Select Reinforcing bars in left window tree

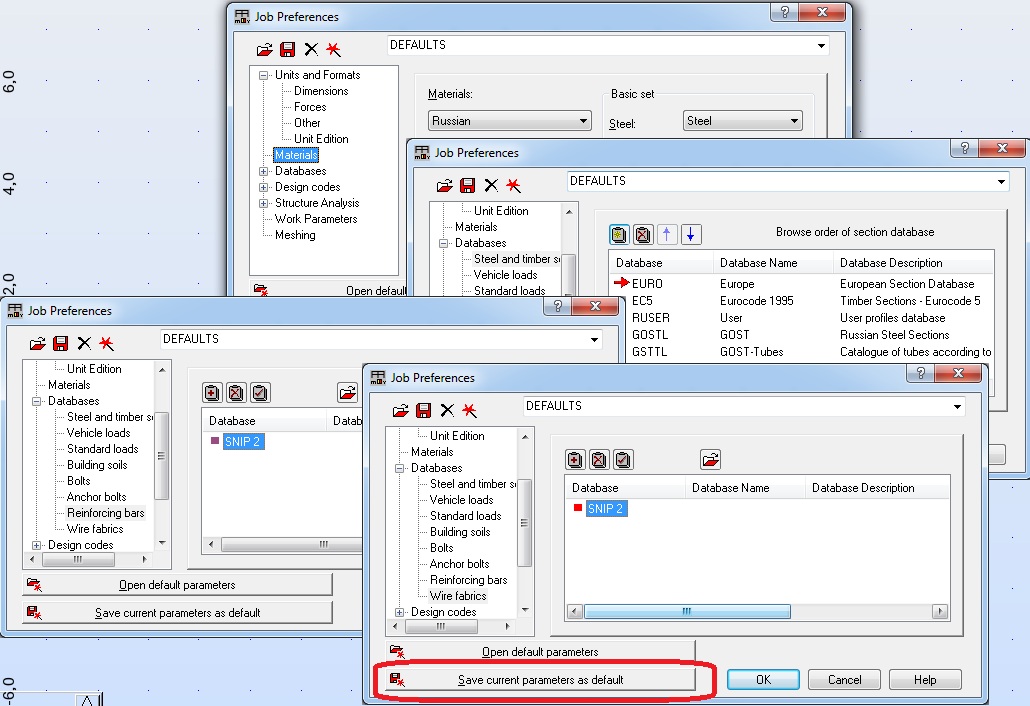(106, 513)
